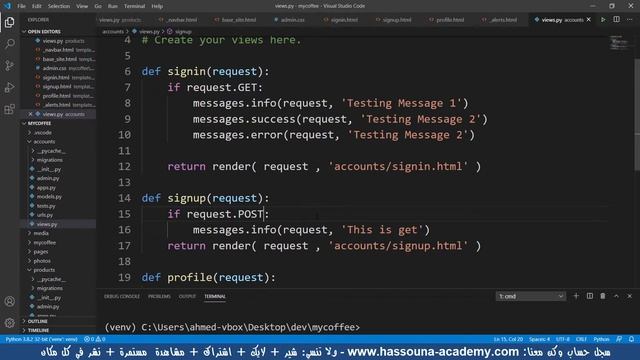Viewport: 640px width, 360px height.
Task: Open the Manage gear icon
Action: [9, 323]
